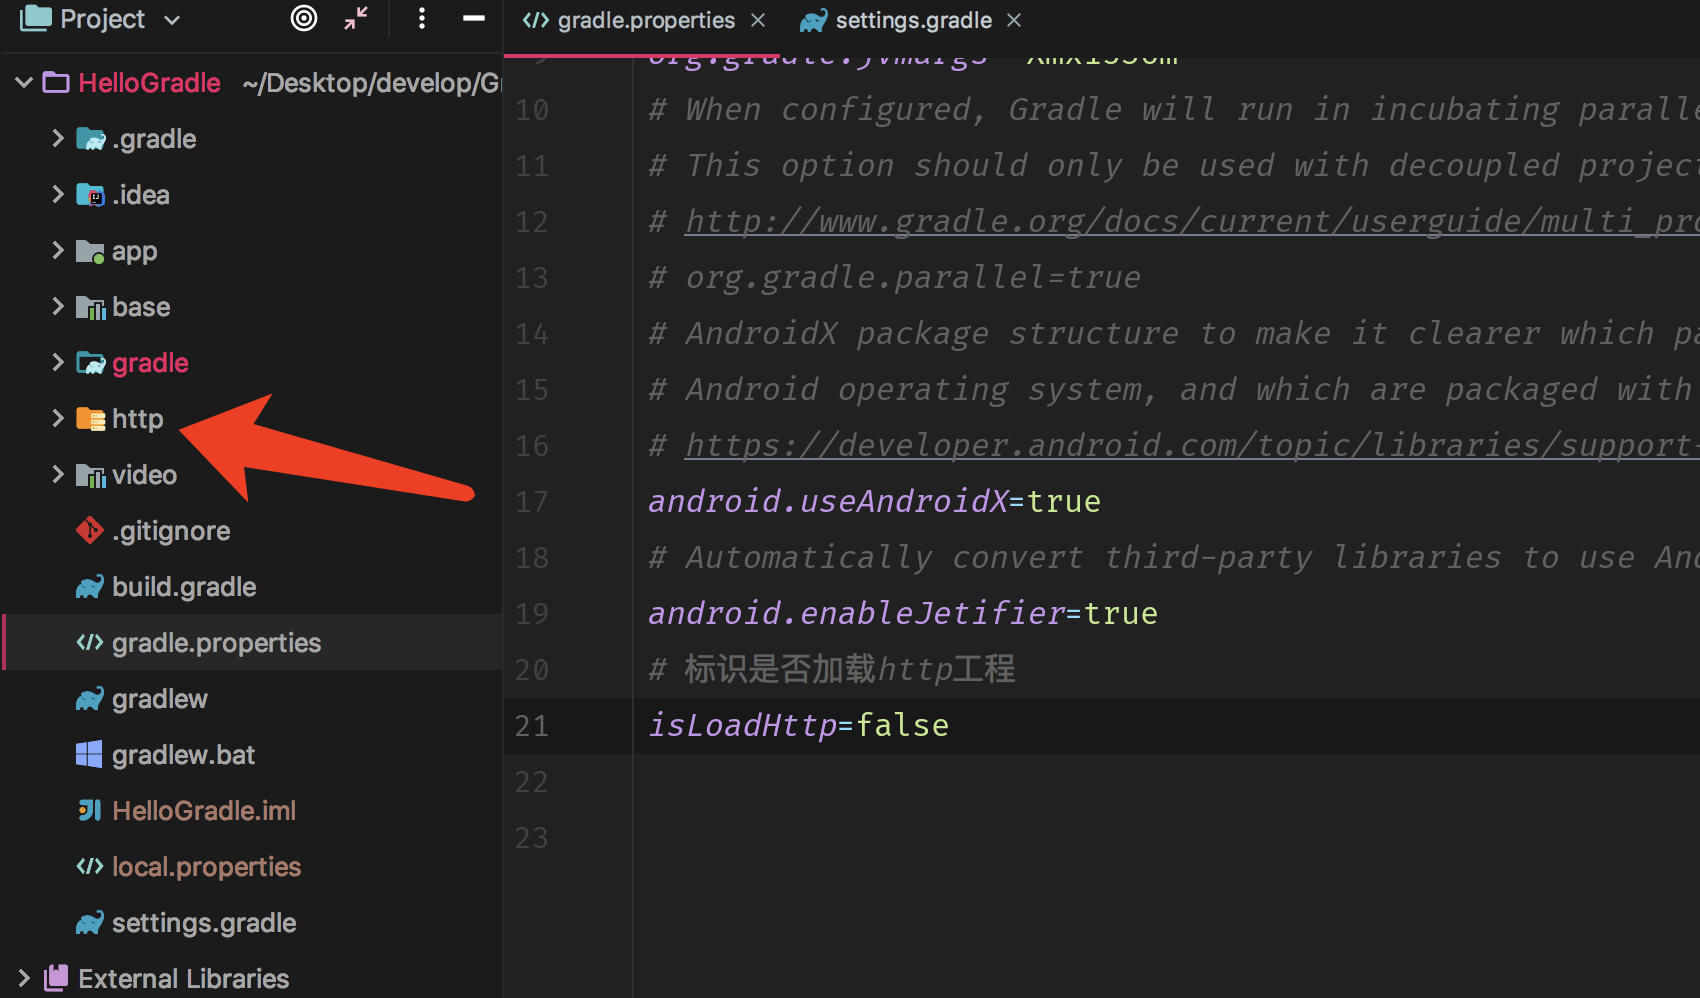The image size is (1700, 998).
Task: Click the gradle.properties file icon in tree
Action: coord(90,642)
